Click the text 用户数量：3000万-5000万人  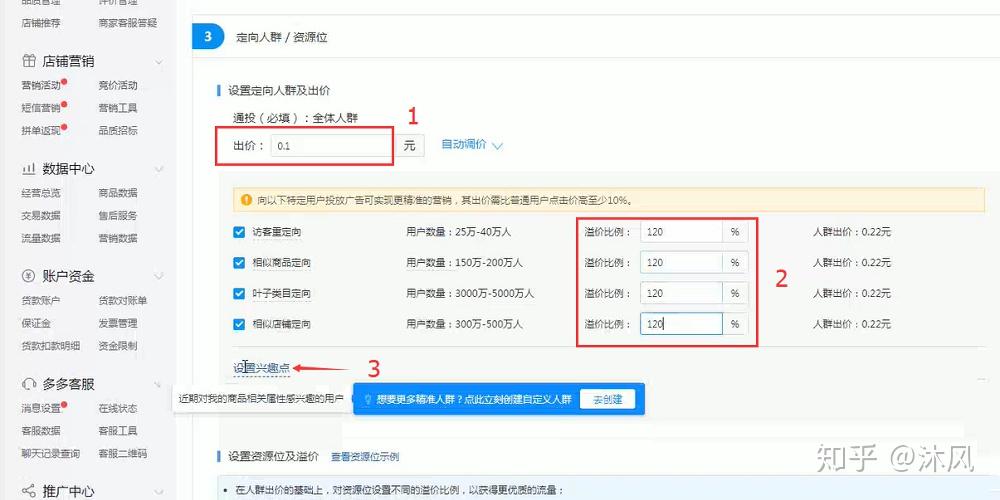click(x=470, y=293)
